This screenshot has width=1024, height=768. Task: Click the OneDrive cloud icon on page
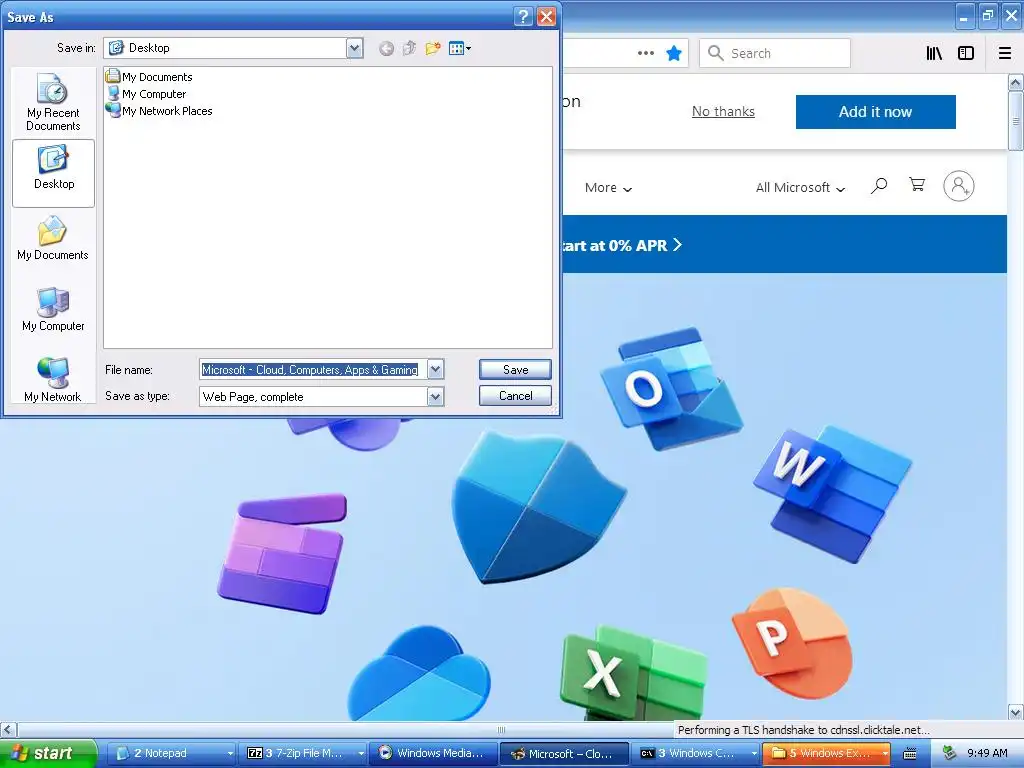pos(418,674)
